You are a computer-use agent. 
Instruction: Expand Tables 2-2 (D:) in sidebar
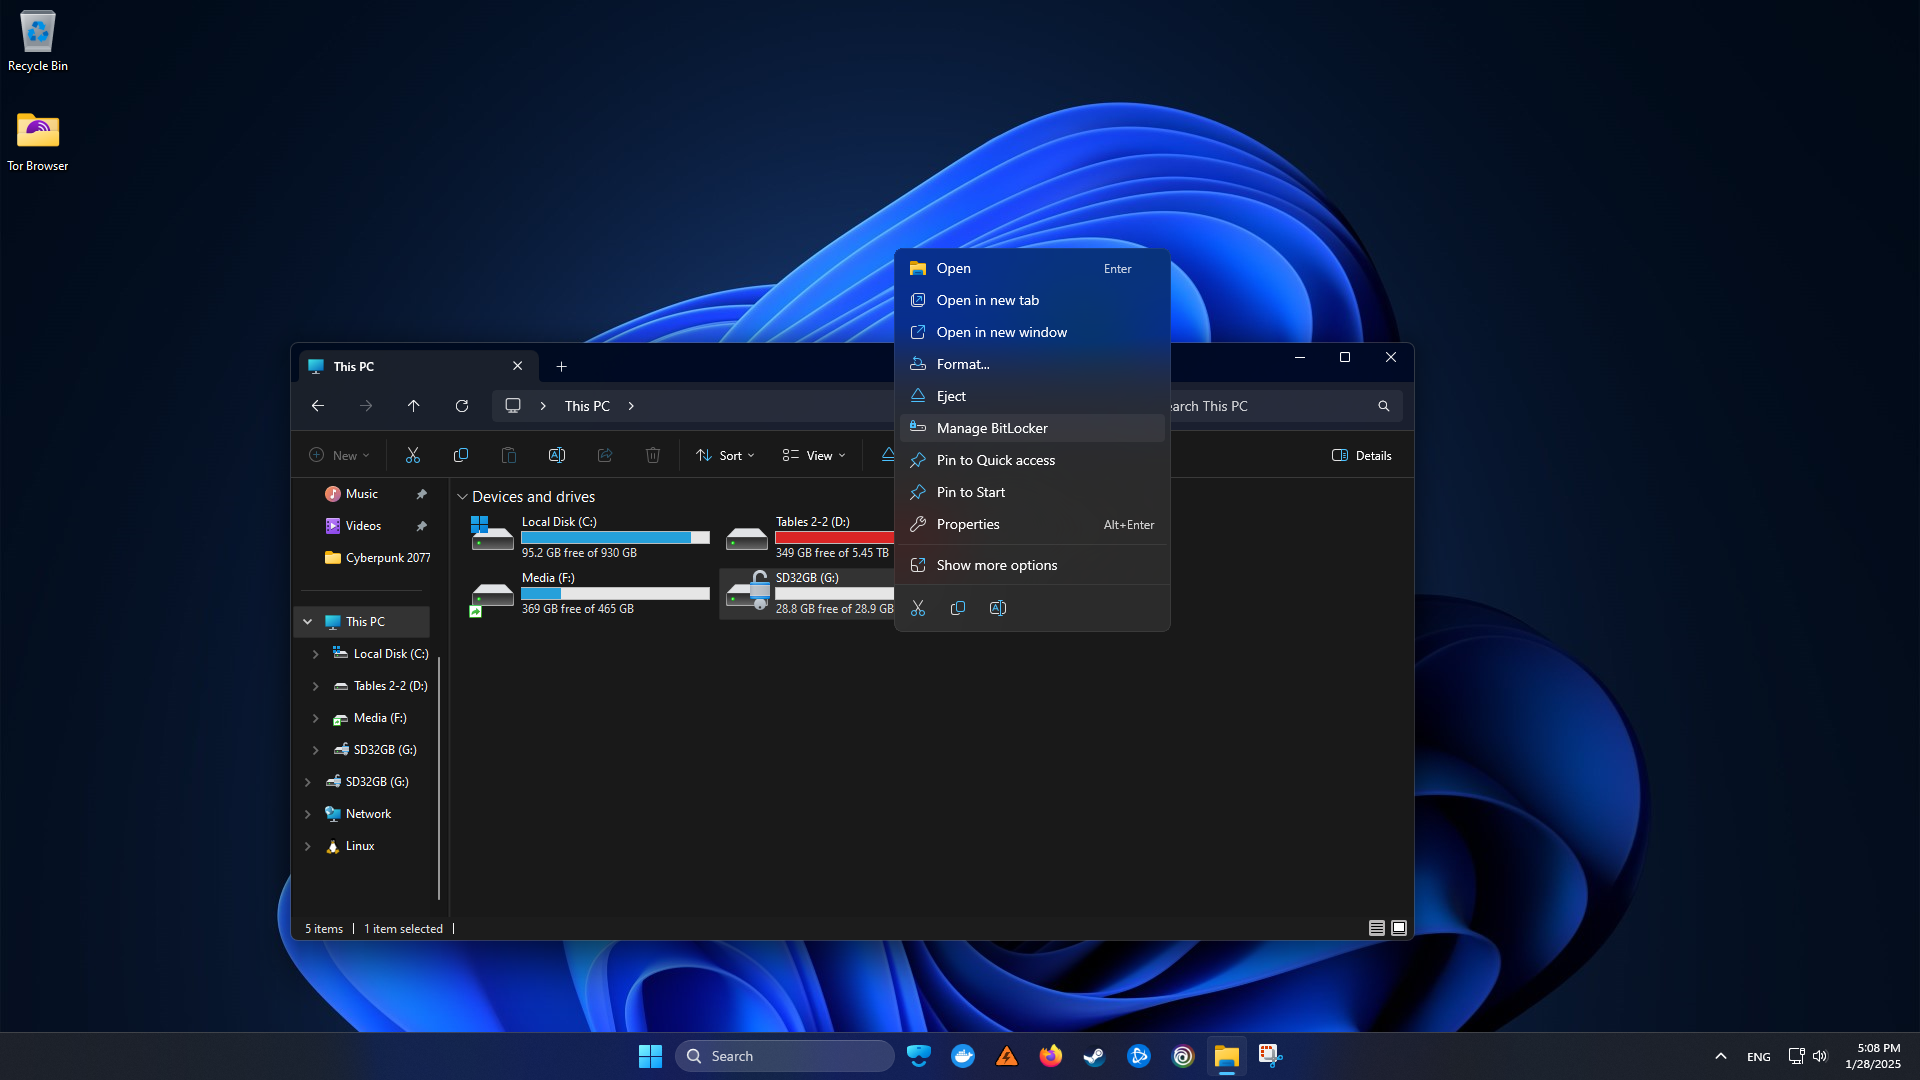[x=316, y=686]
